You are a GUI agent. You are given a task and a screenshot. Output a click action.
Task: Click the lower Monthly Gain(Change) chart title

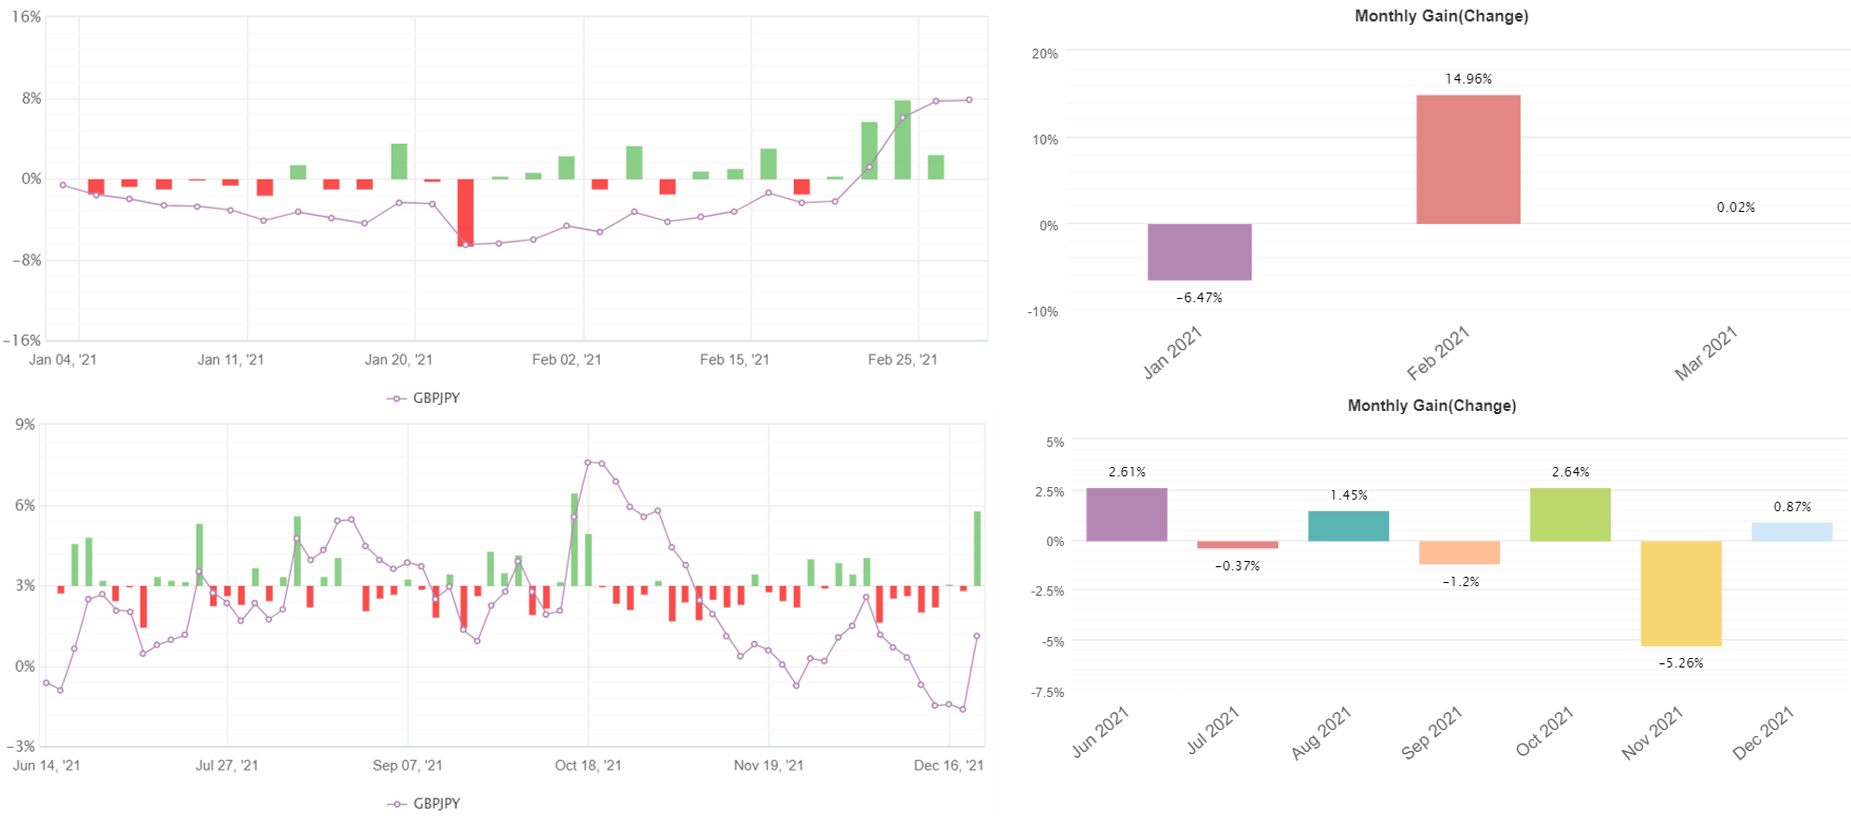(1431, 405)
